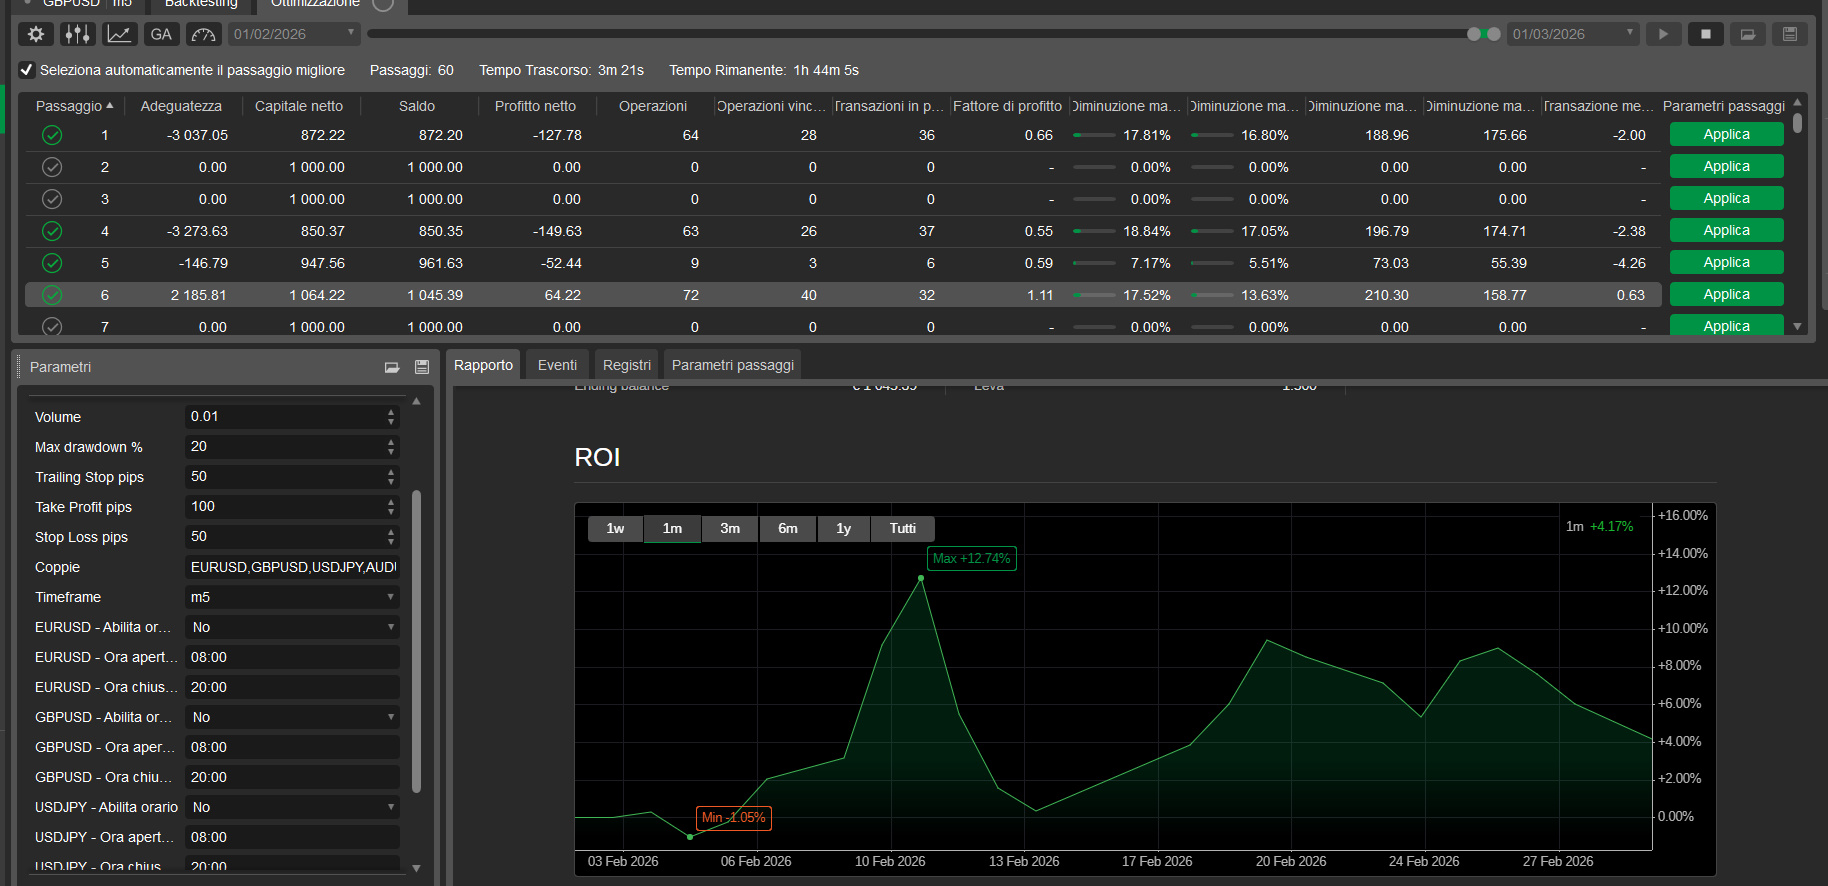Click the Min -1.05% chart marker

(733, 818)
